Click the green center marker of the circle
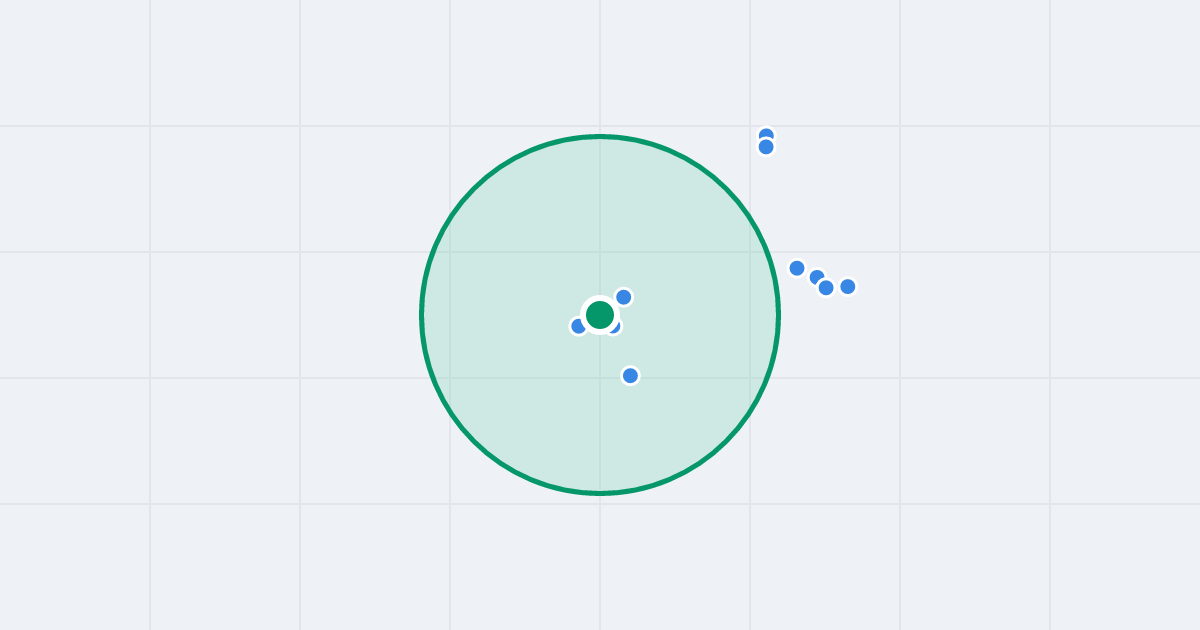 click(x=600, y=315)
